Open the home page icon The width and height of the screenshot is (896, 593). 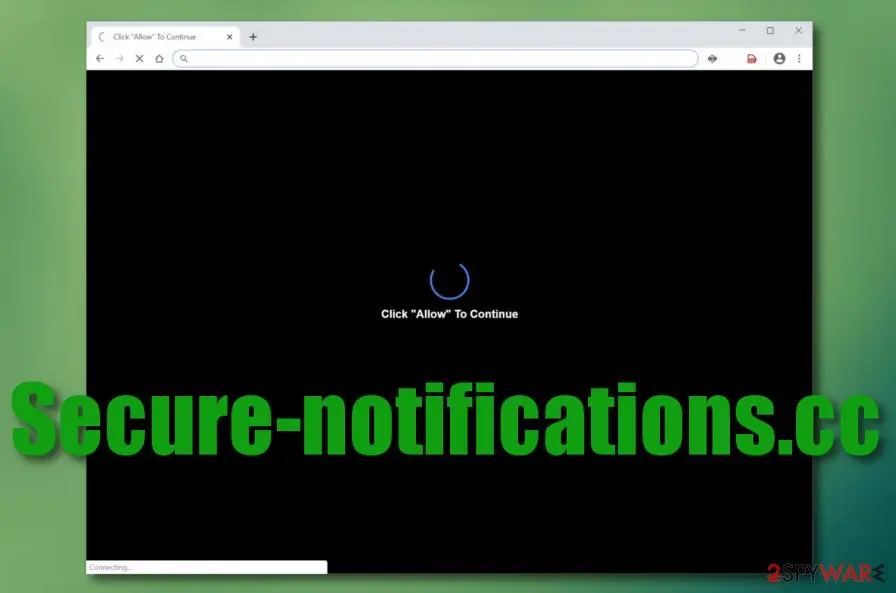(159, 58)
